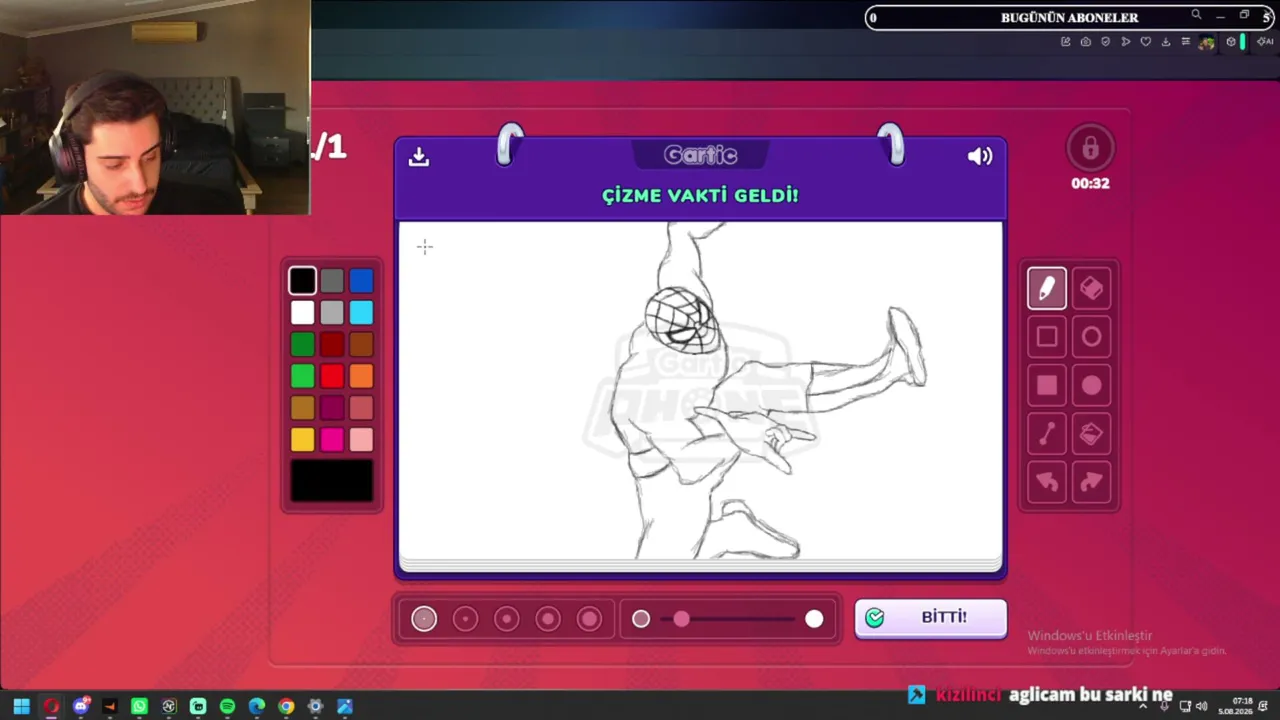Click the browser search magnifier icon
This screenshot has width=1280, height=720.
(1196, 15)
